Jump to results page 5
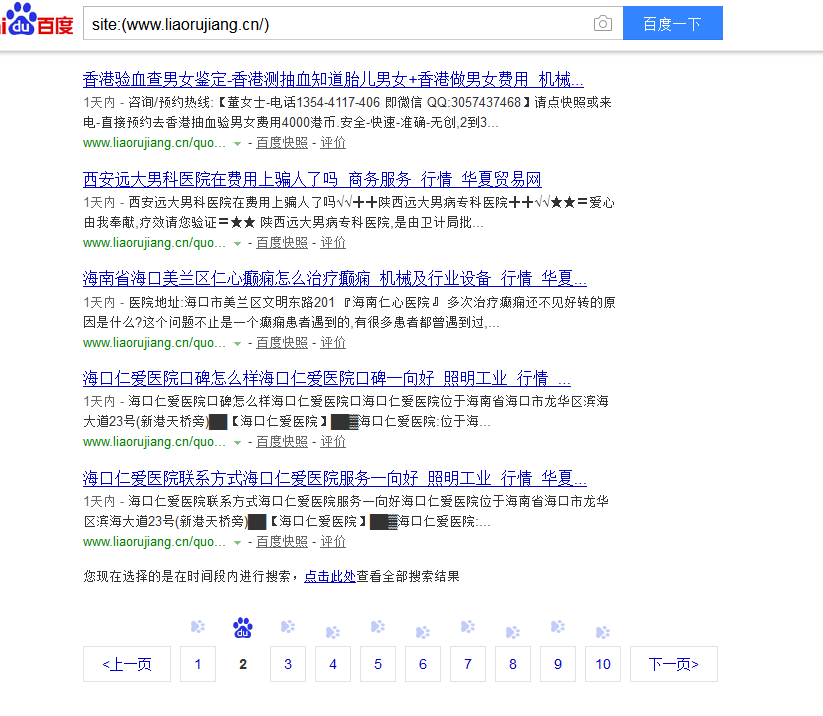 (378, 664)
